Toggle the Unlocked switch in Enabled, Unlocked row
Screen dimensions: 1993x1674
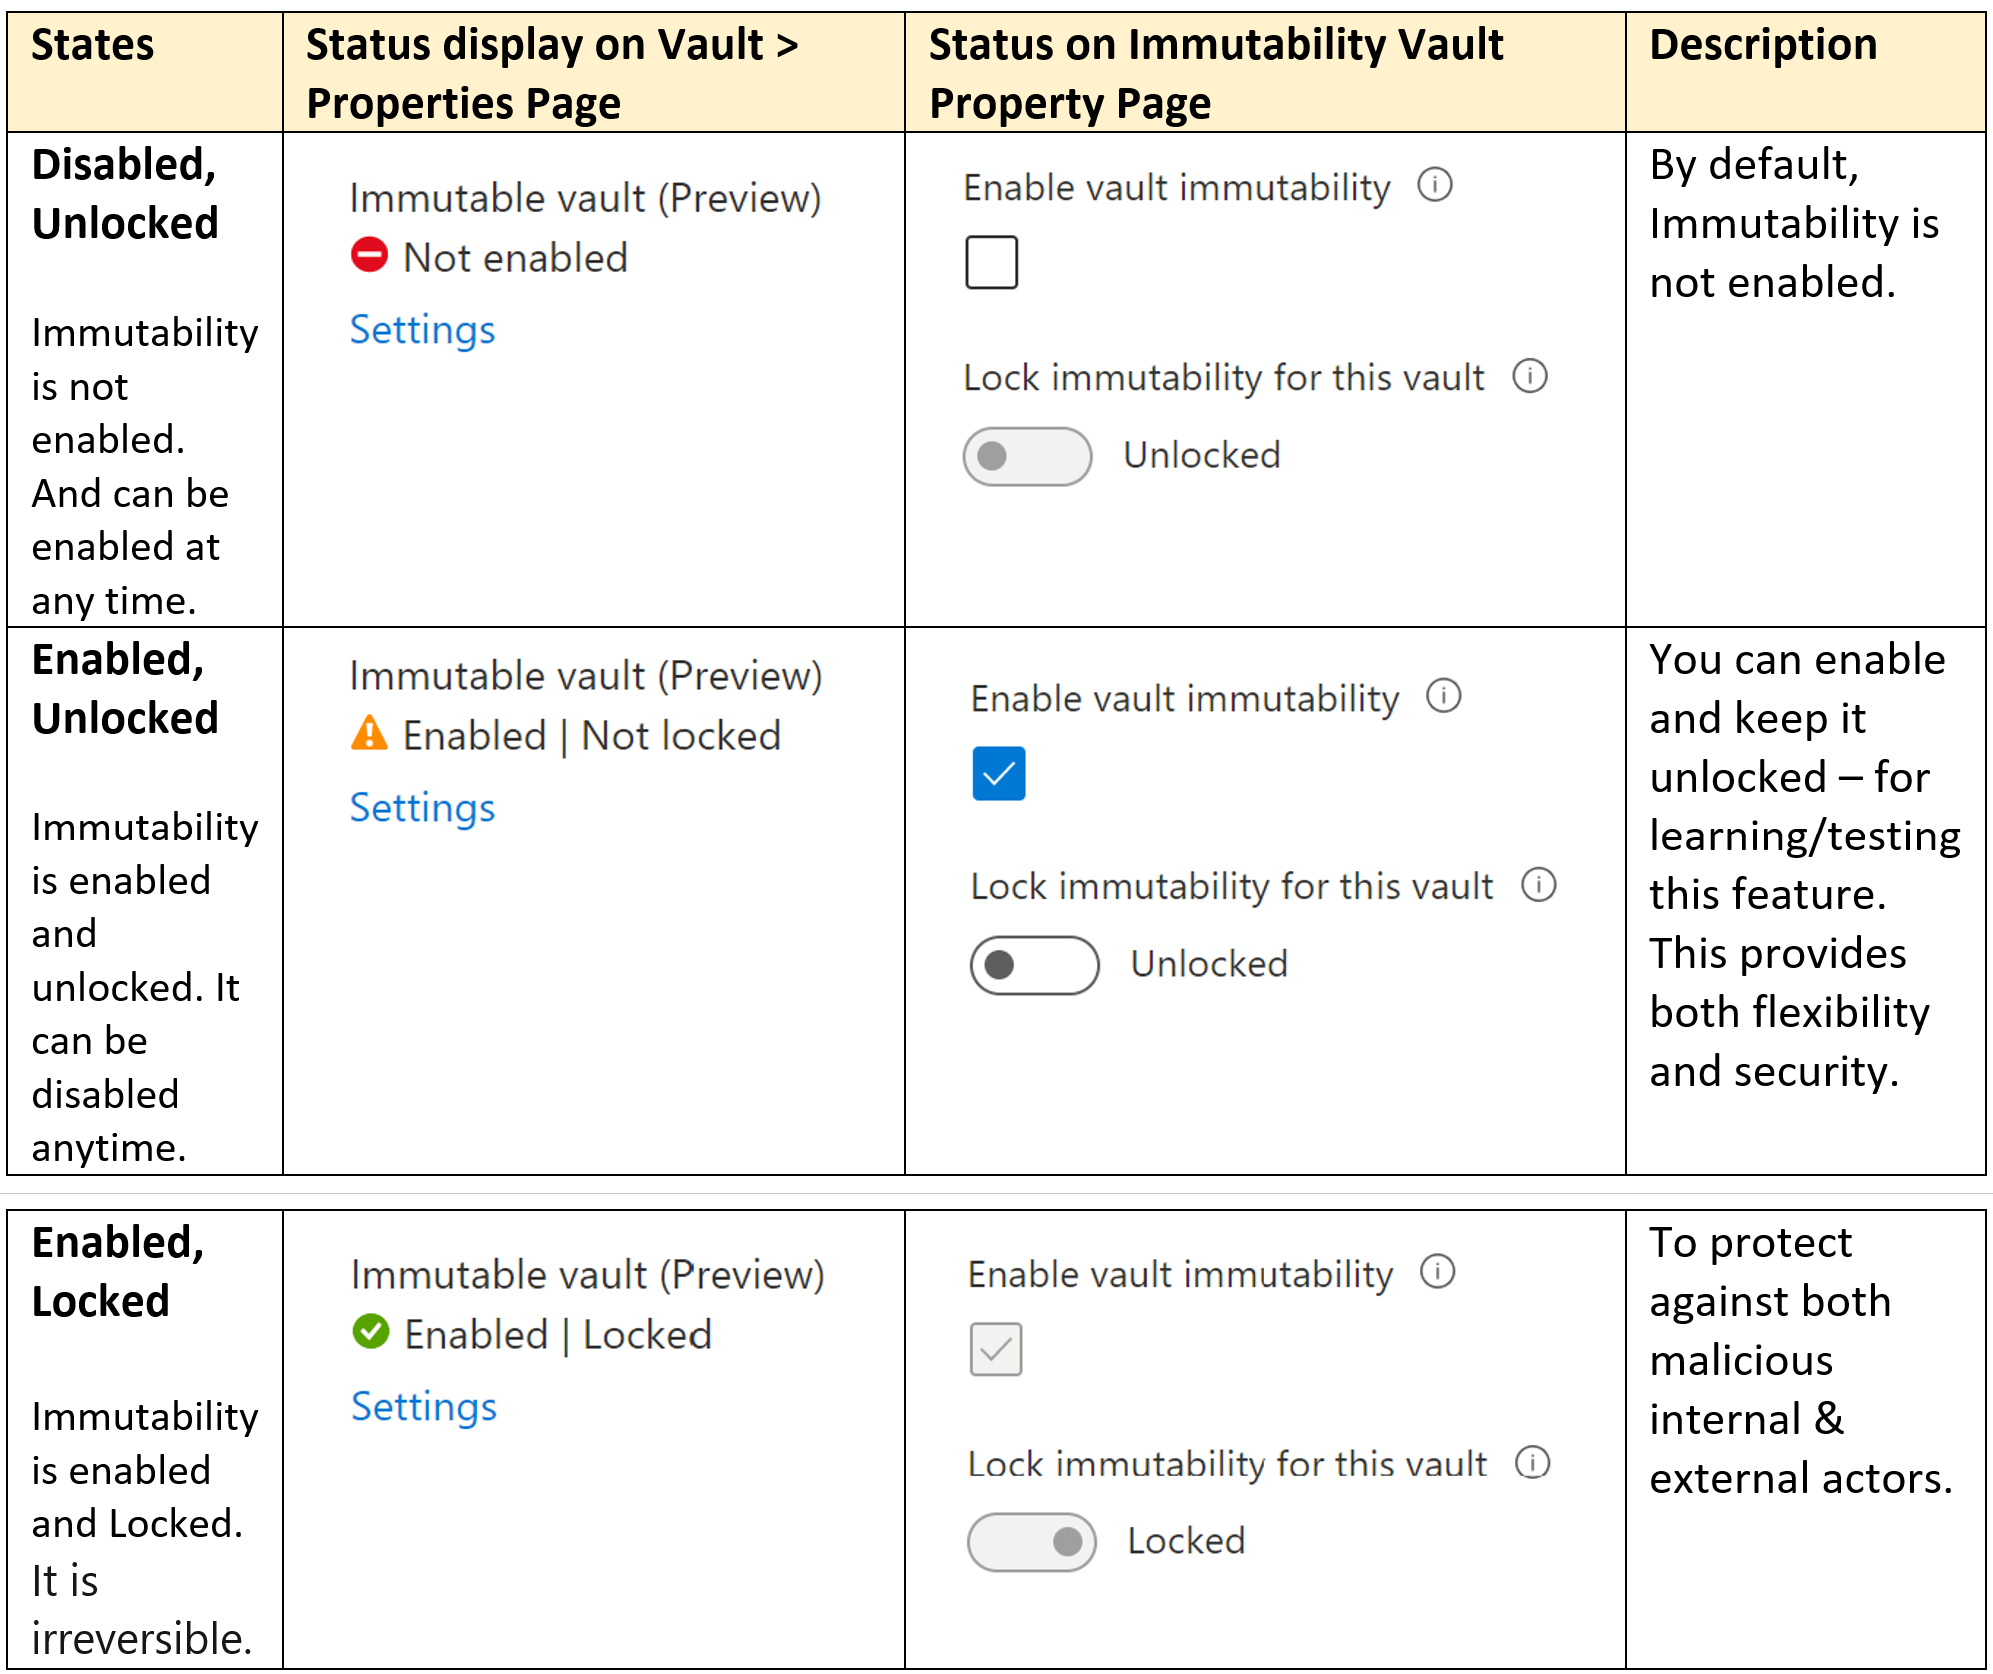1034,965
